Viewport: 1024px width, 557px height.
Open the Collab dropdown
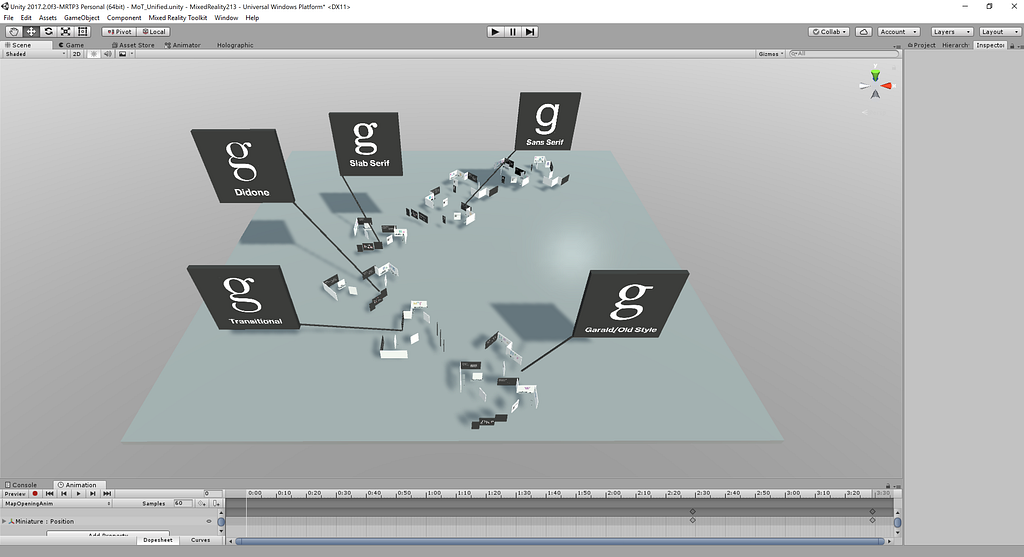click(829, 31)
